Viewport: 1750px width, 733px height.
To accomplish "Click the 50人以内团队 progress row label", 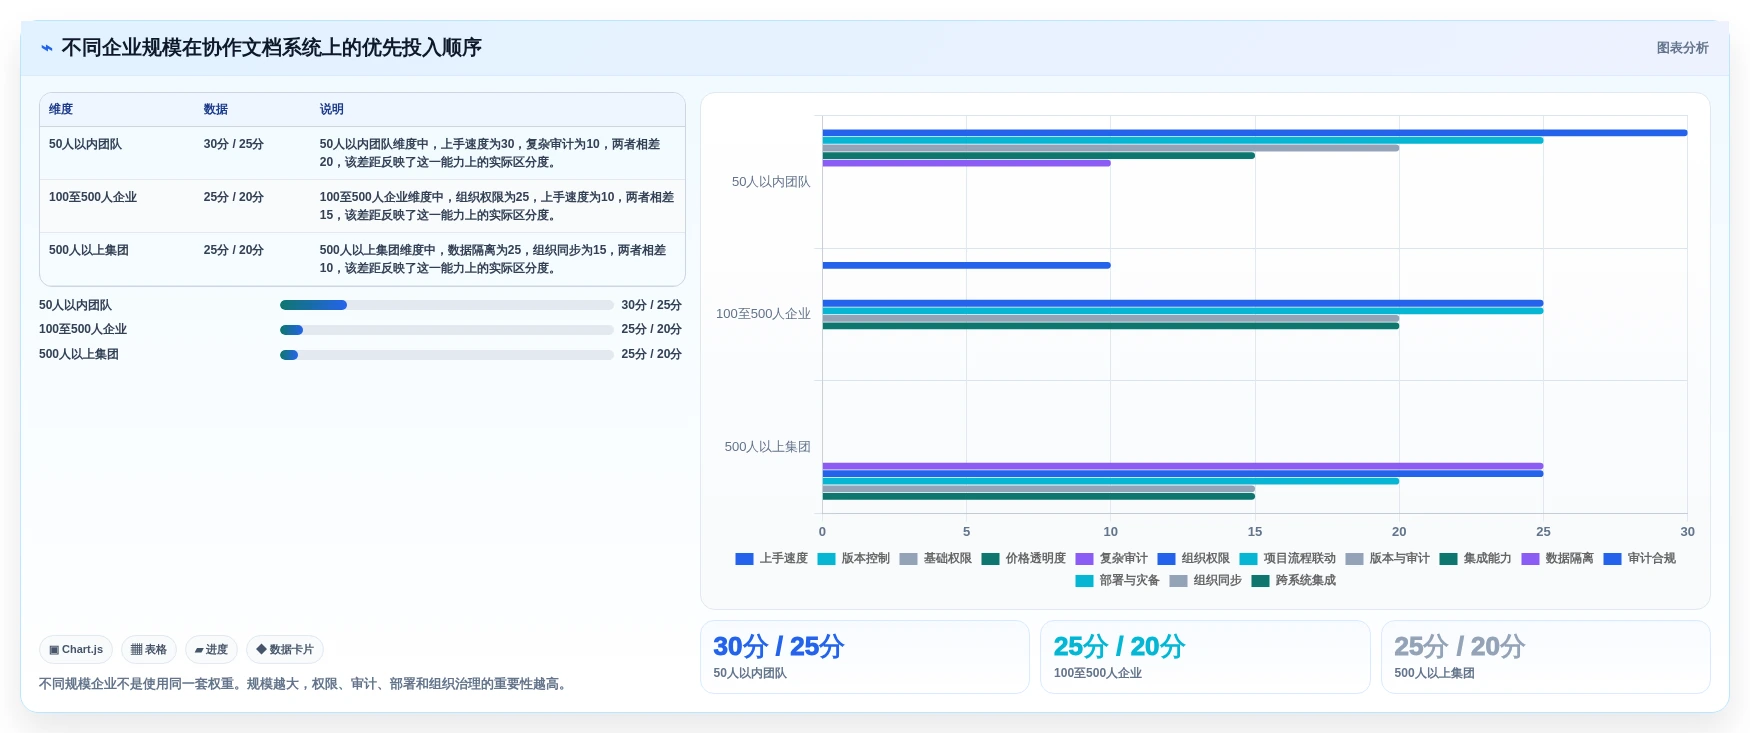I will pos(75,305).
